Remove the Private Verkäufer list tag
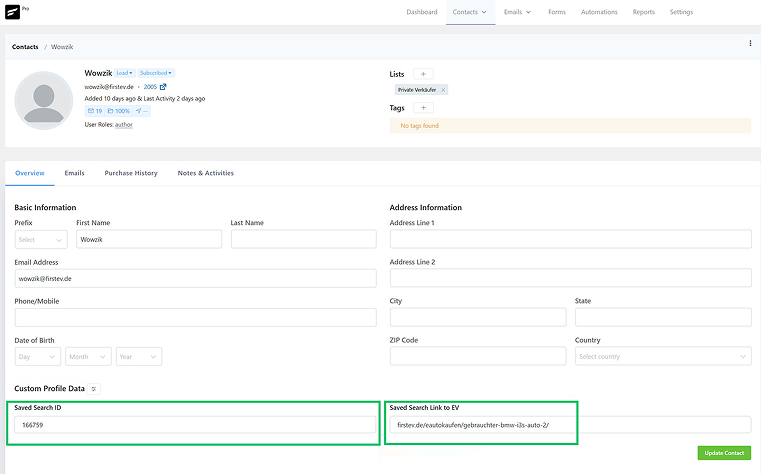Screen dimensions: 761x474 point(443,90)
